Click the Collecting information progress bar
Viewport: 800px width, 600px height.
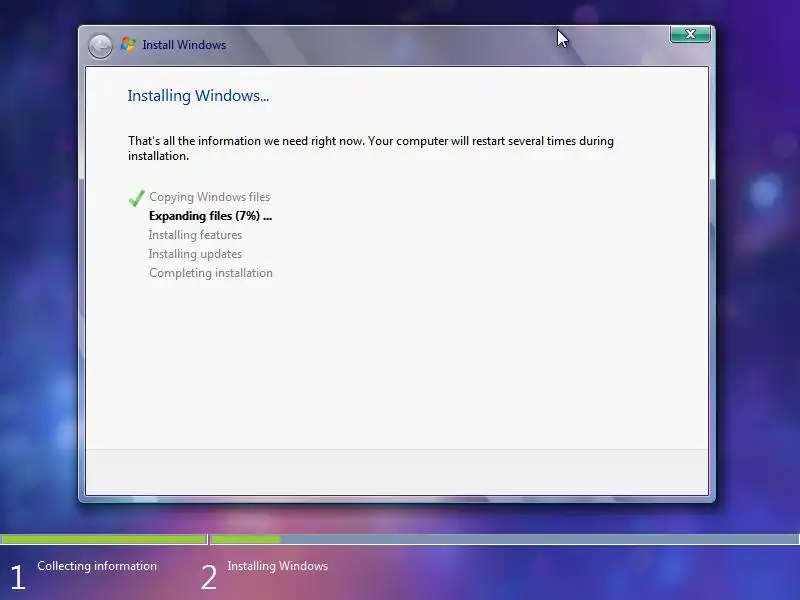click(104, 539)
